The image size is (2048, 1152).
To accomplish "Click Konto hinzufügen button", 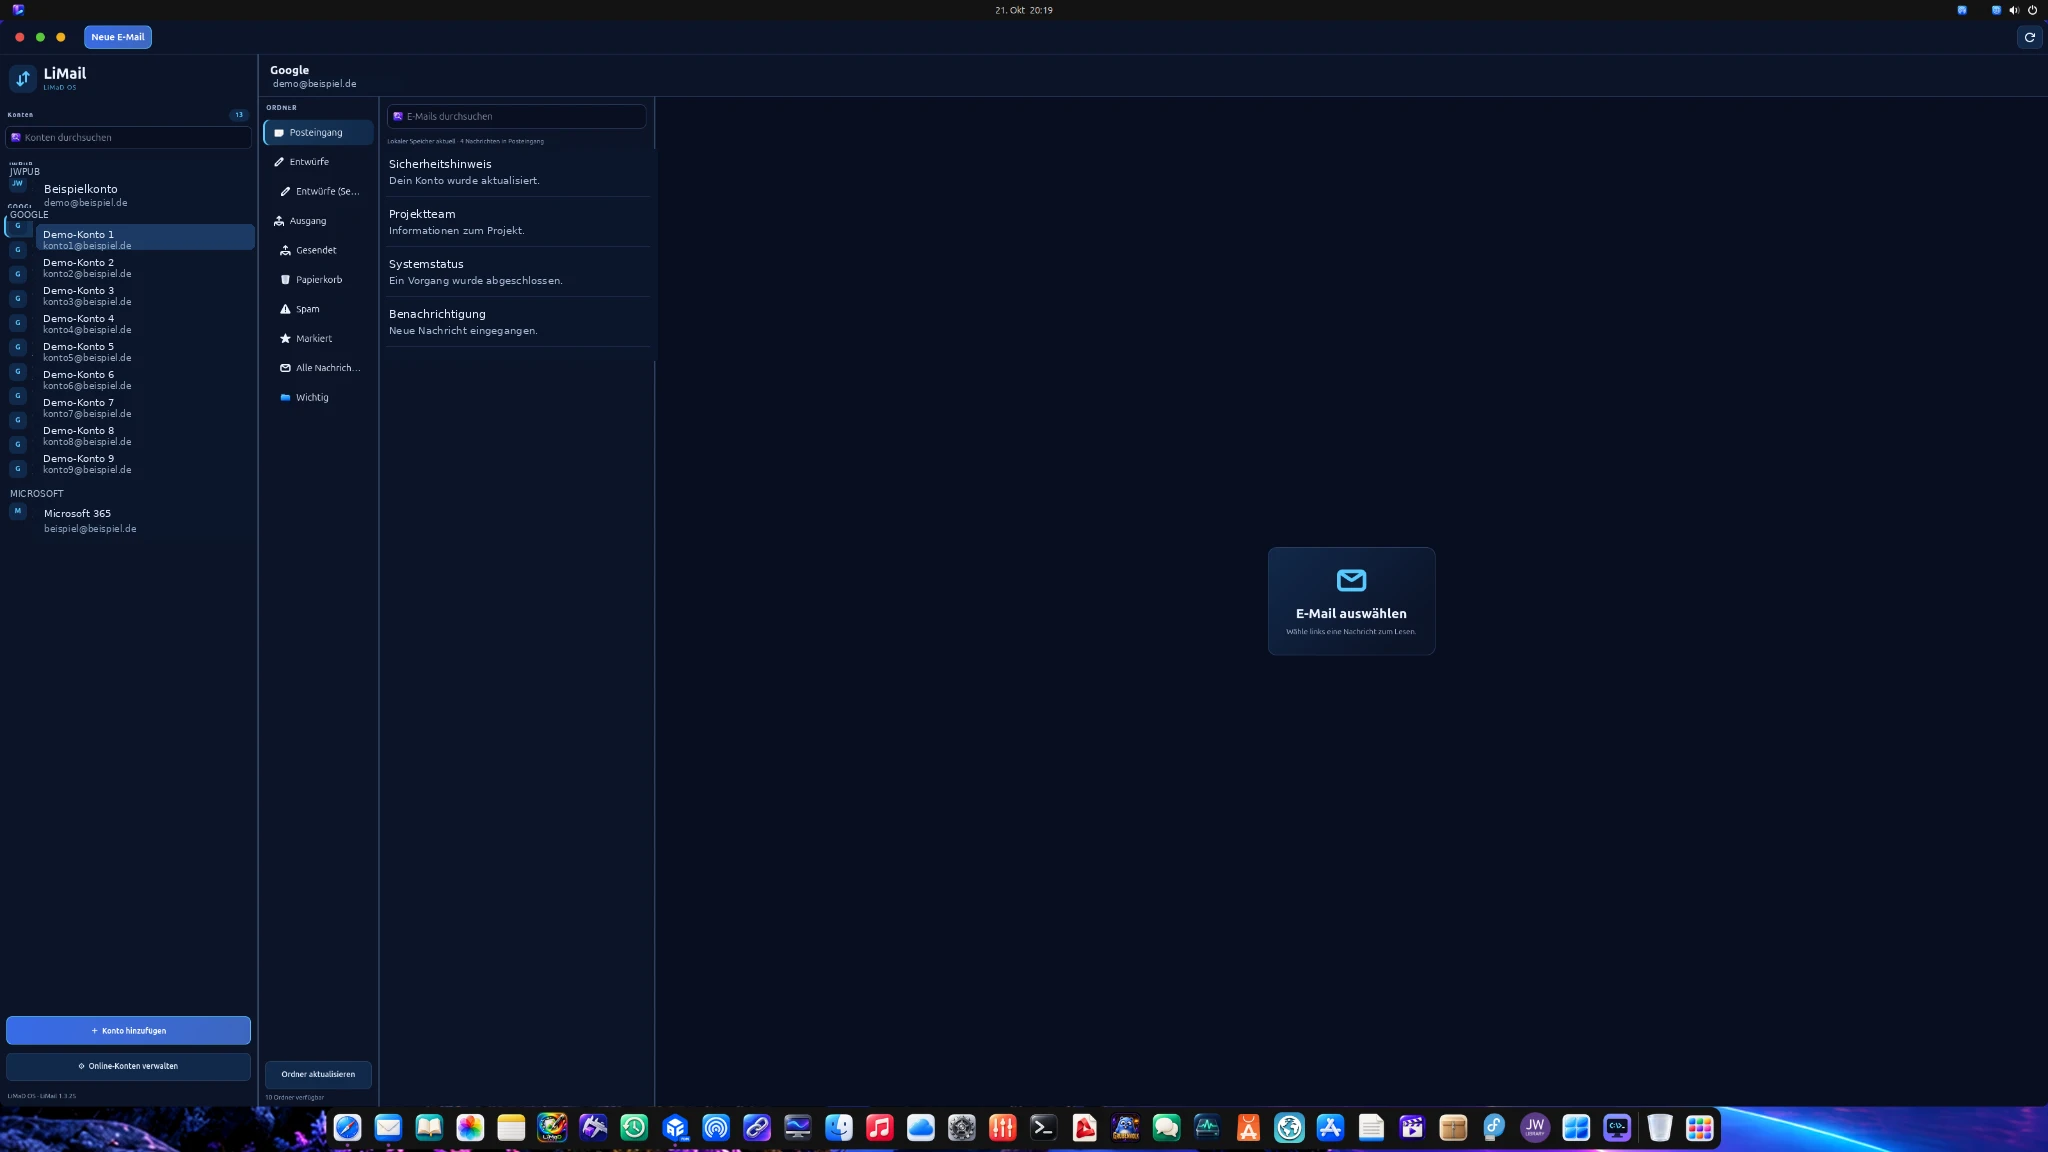I will (128, 1030).
